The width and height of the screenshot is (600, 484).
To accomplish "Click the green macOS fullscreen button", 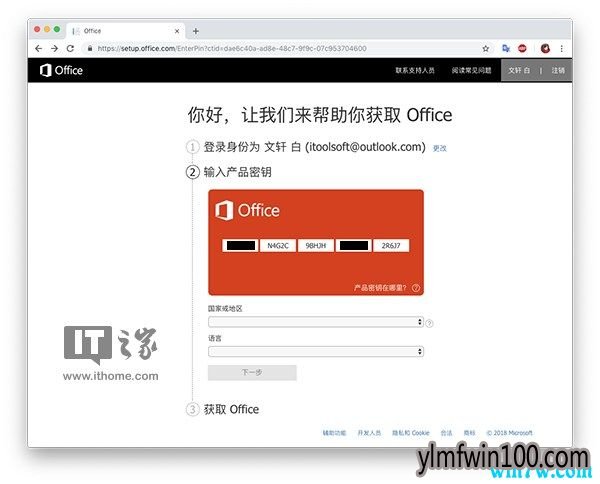I will tap(57, 29).
